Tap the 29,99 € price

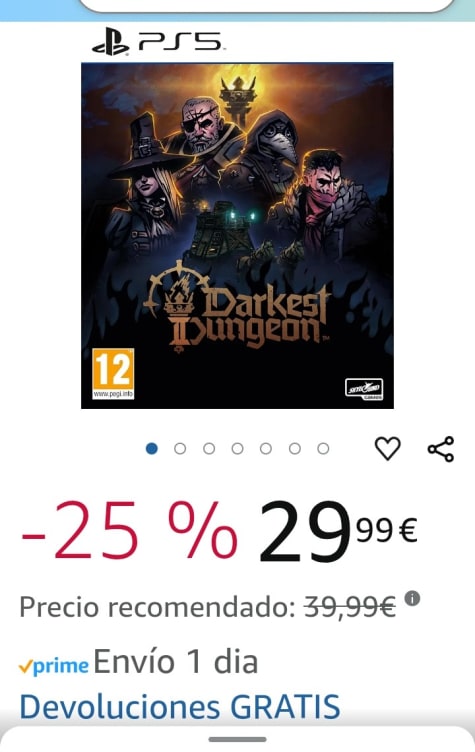click(x=338, y=531)
